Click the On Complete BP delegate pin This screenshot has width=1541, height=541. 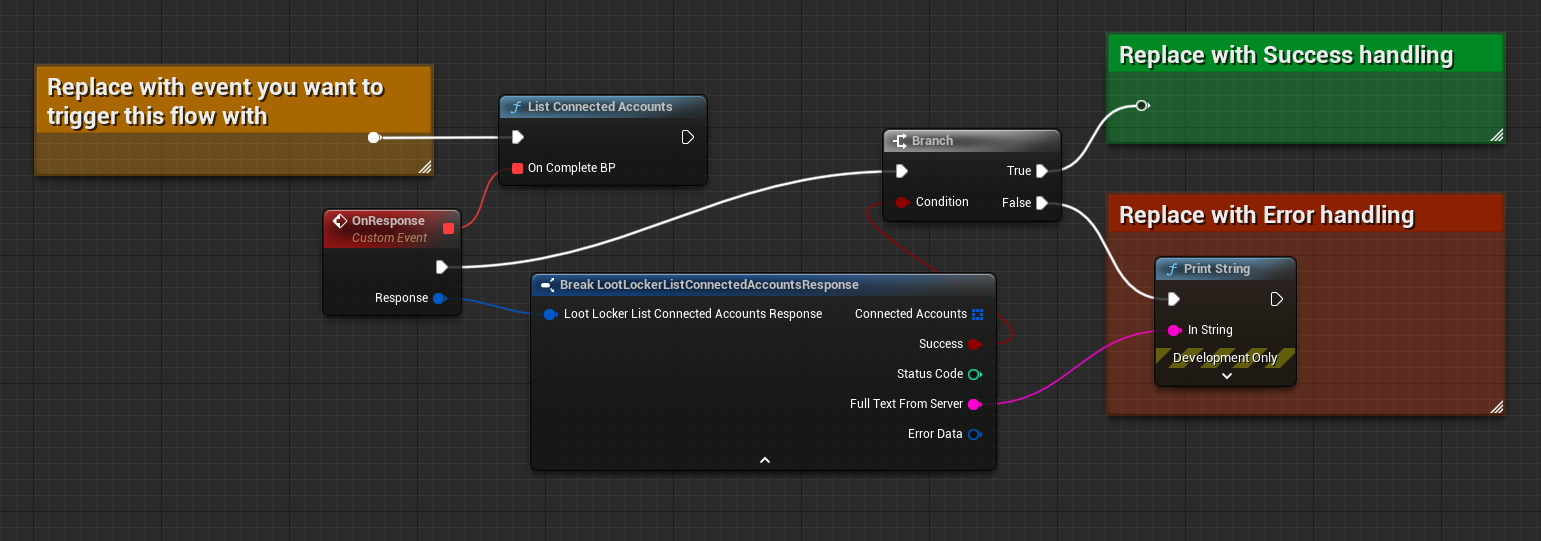click(x=517, y=168)
